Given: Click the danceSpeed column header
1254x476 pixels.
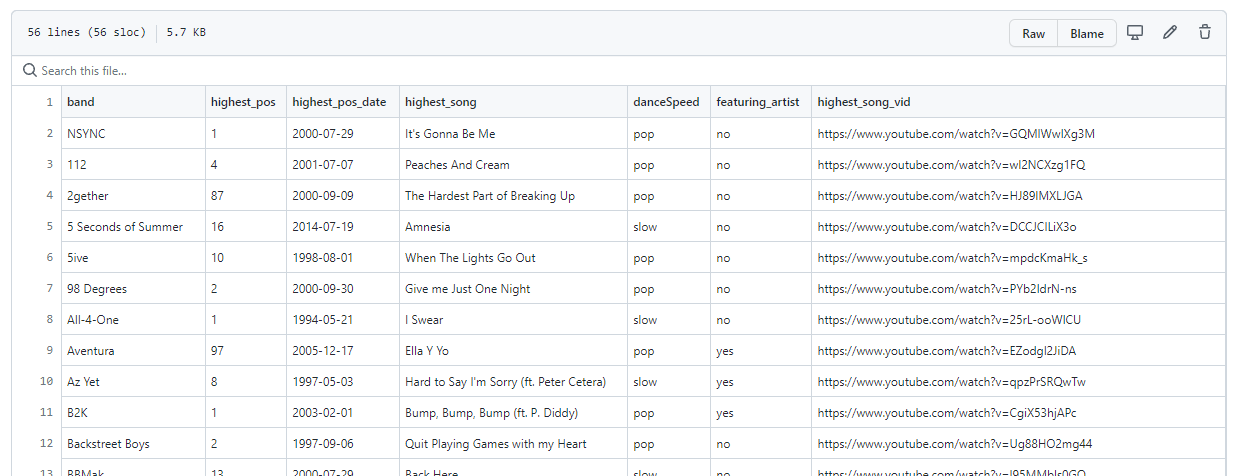Looking at the screenshot, I should click(x=668, y=102).
